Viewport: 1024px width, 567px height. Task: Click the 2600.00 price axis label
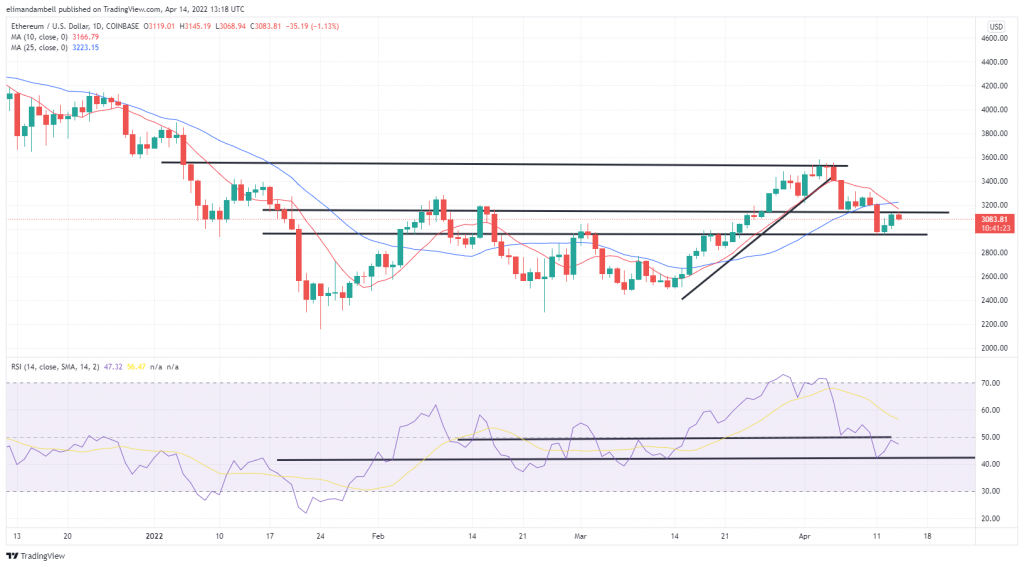click(x=994, y=277)
